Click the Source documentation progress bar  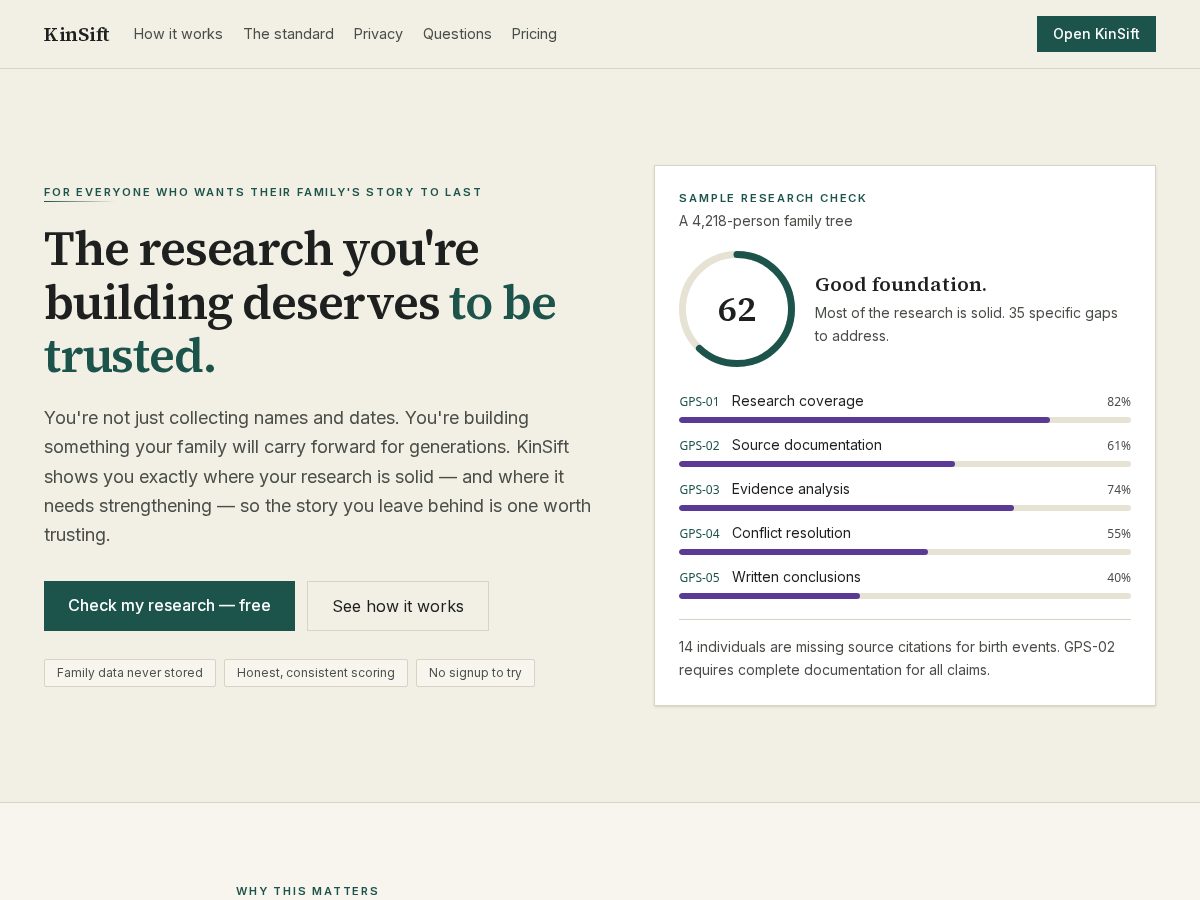pyautogui.click(x=905, y=464)
